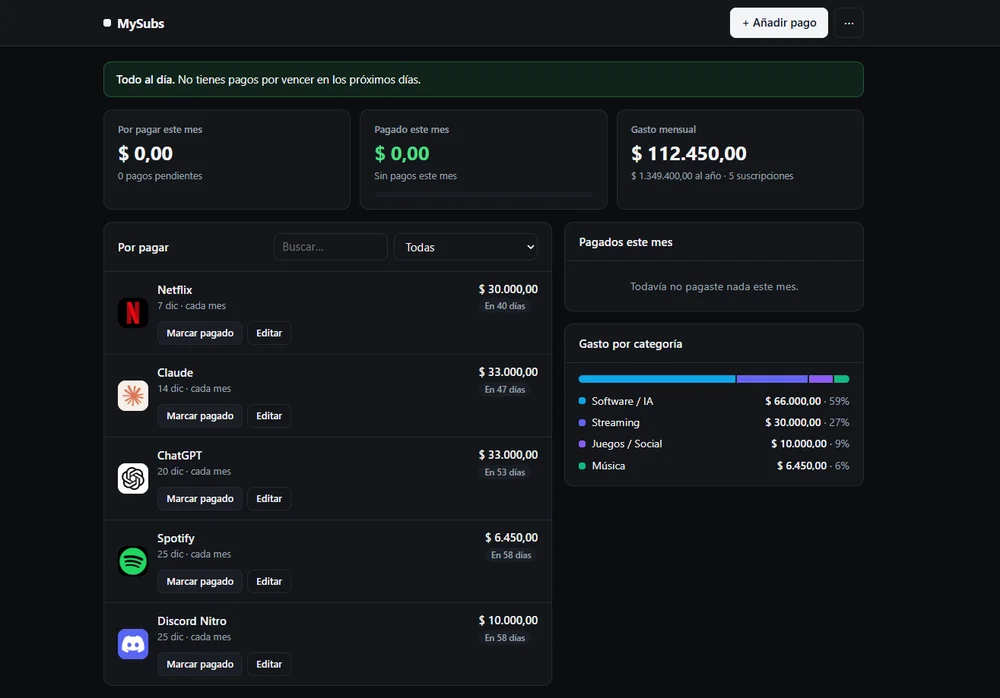Click the blue Software / IA bar segment

point(657,379)
